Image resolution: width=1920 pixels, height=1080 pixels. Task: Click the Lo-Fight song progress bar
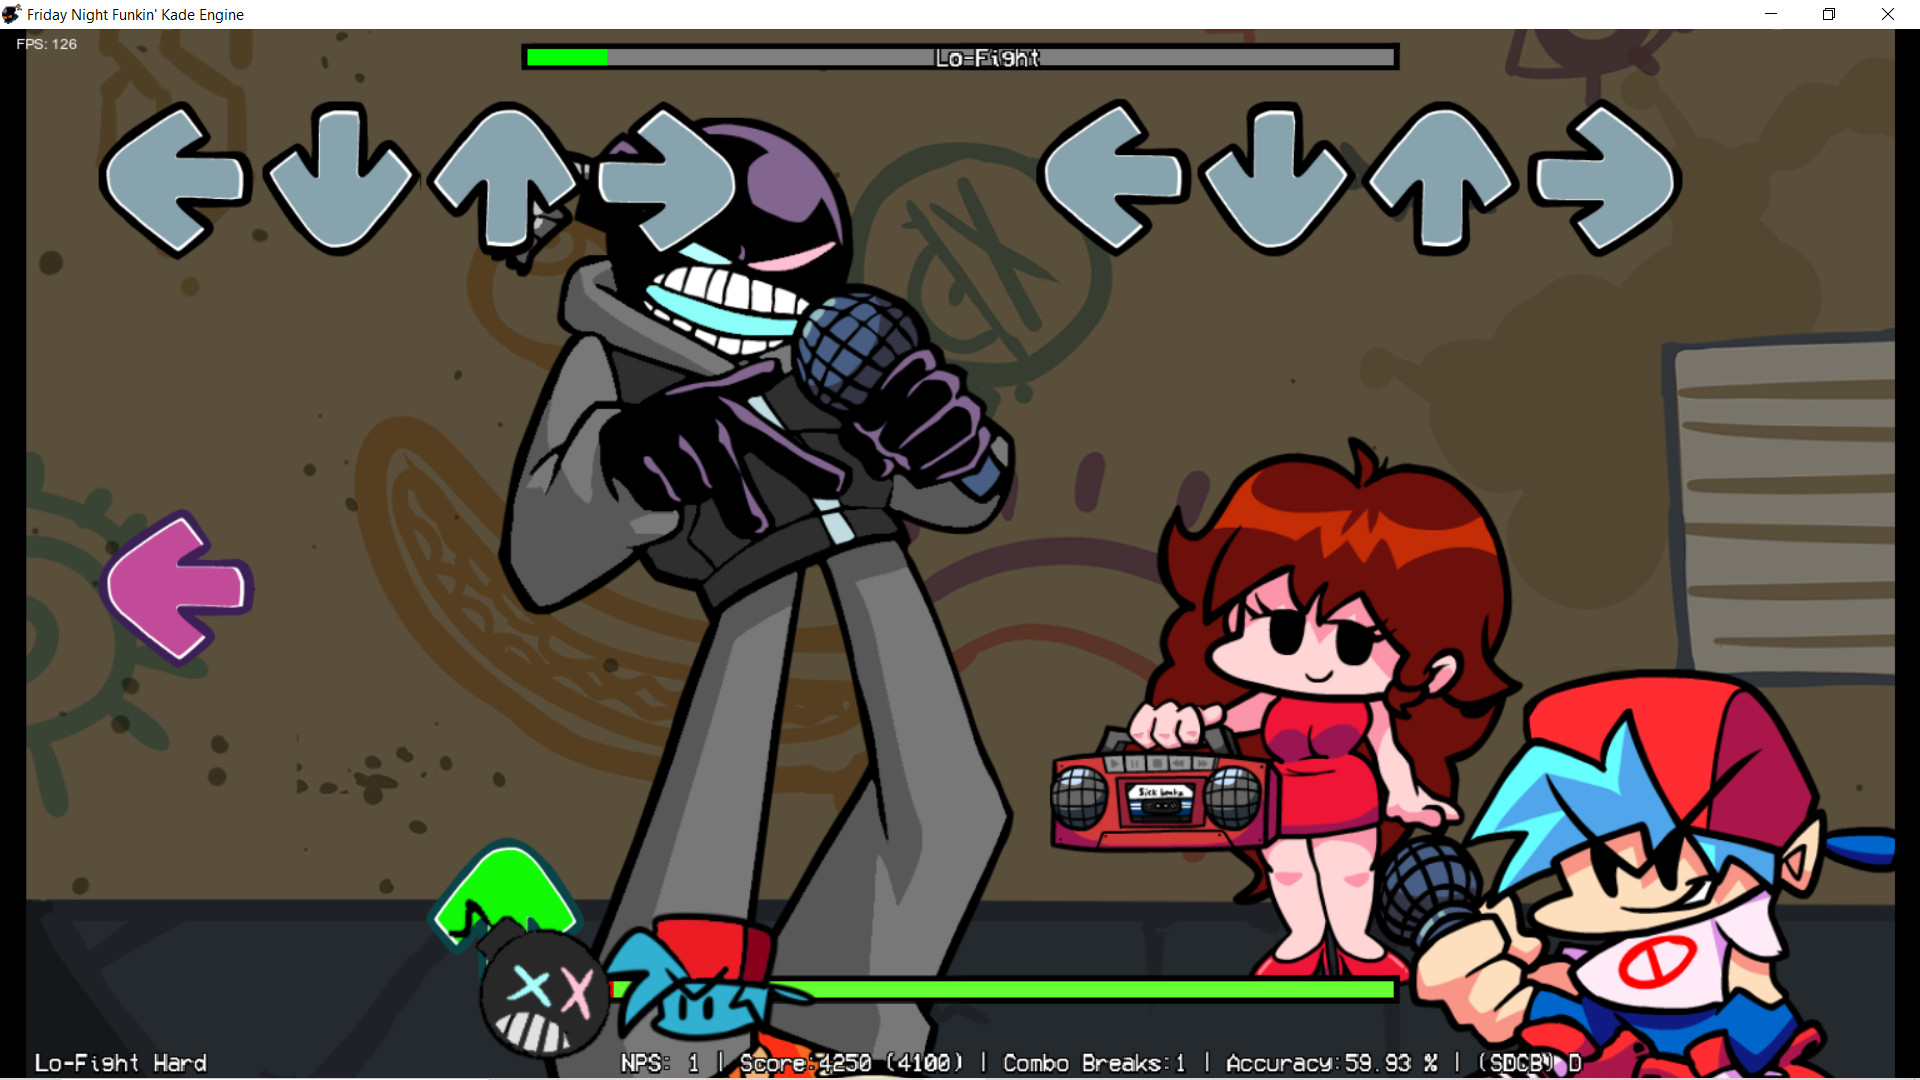[960, 57]
